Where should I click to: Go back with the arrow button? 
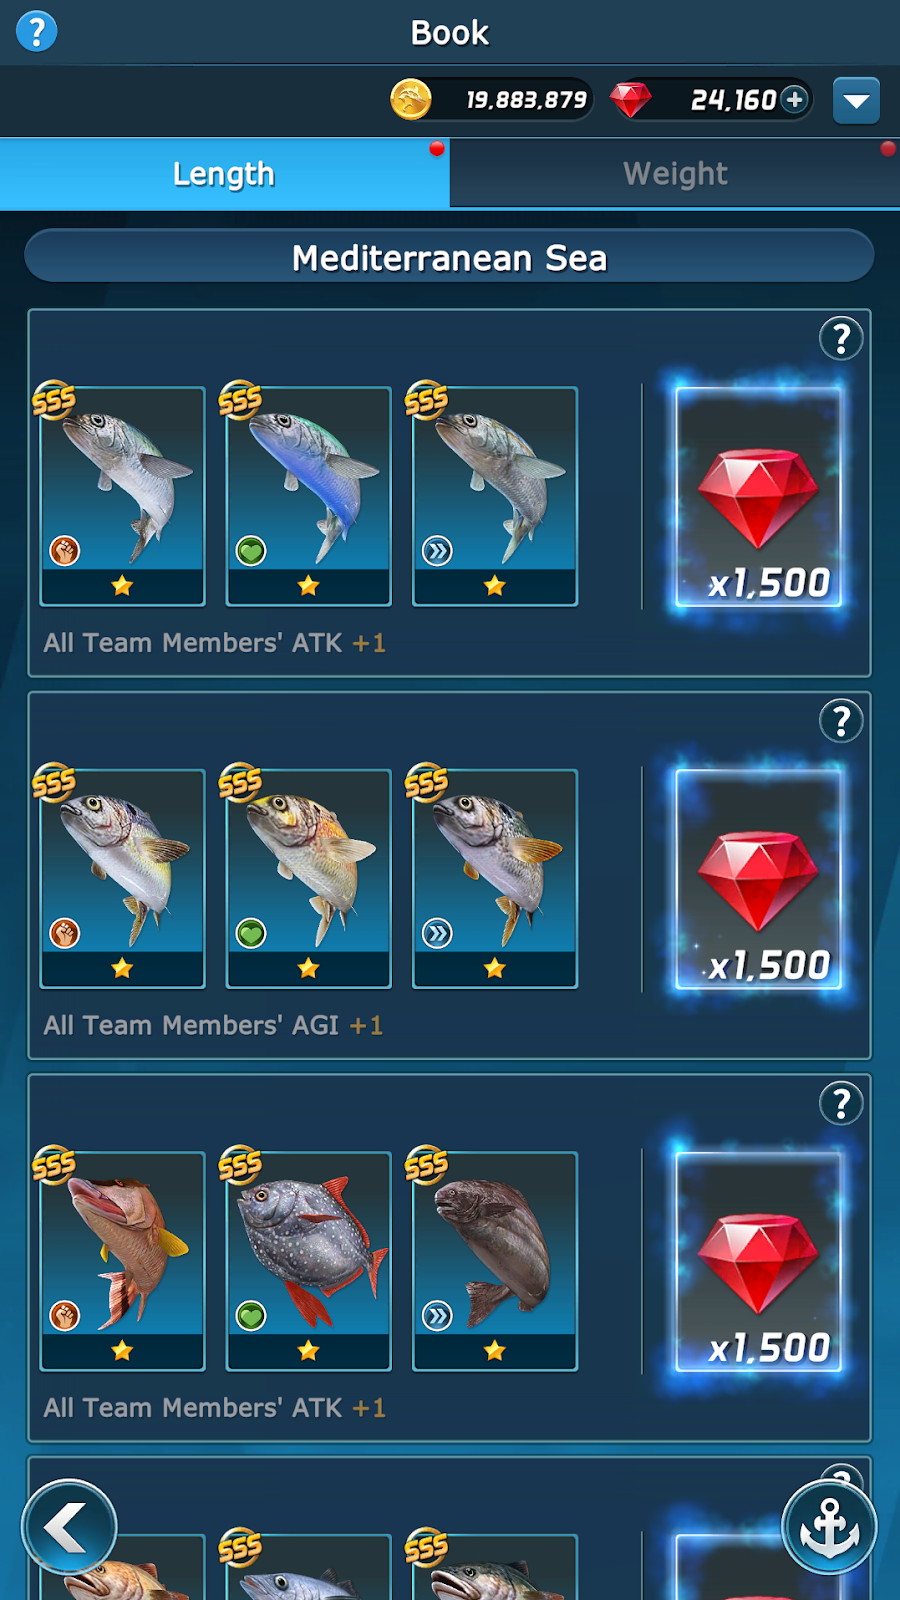(69, 1527)
